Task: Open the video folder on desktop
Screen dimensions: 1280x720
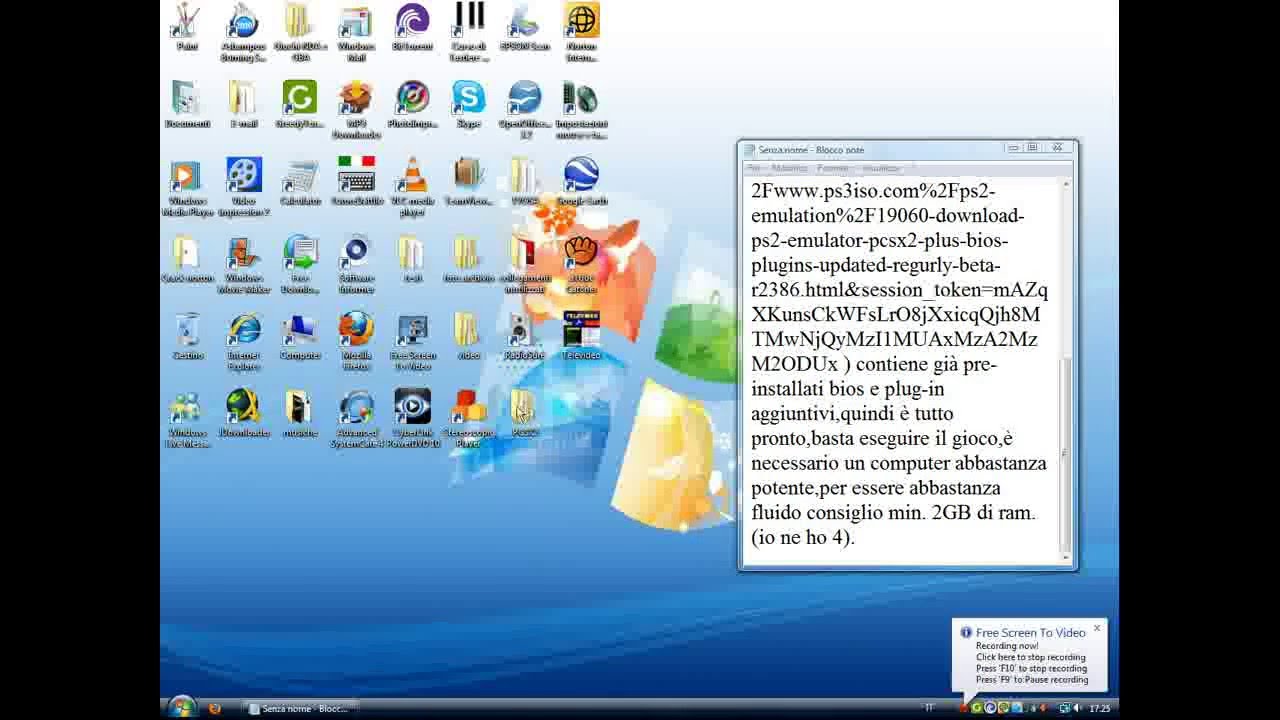Action: coord(468,336)
